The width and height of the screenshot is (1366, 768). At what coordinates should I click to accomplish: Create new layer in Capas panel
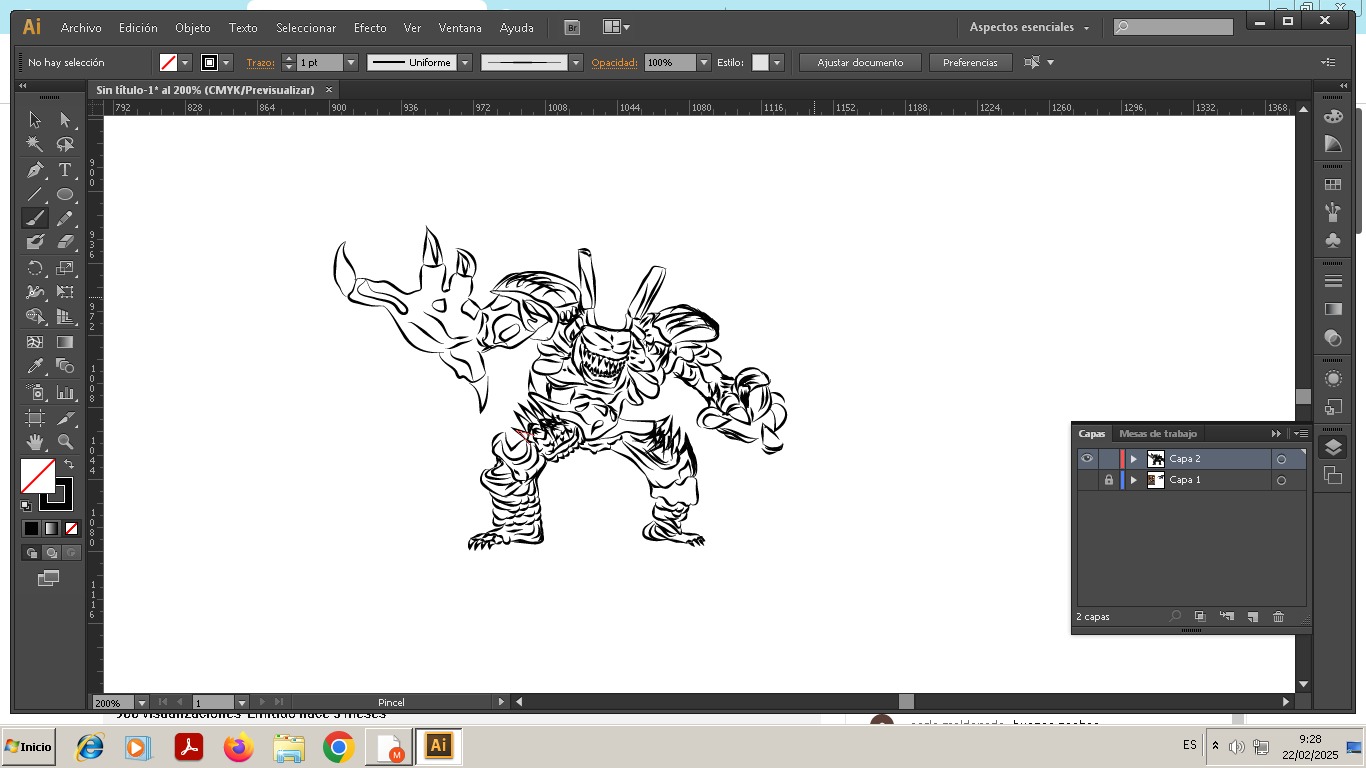1252,617
